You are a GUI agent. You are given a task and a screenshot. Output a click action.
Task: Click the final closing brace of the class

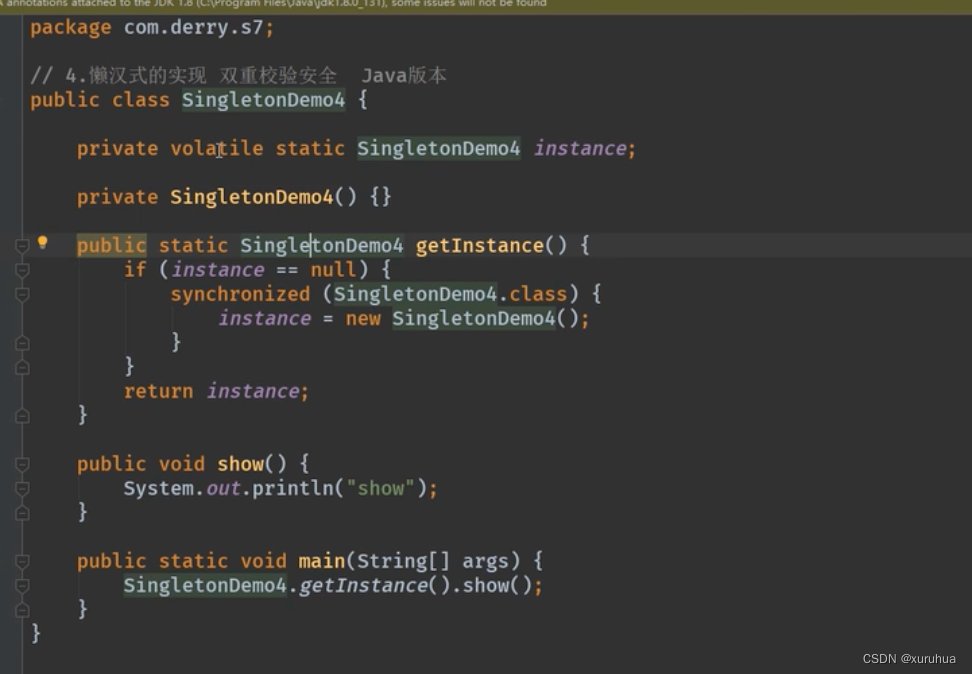35,634
